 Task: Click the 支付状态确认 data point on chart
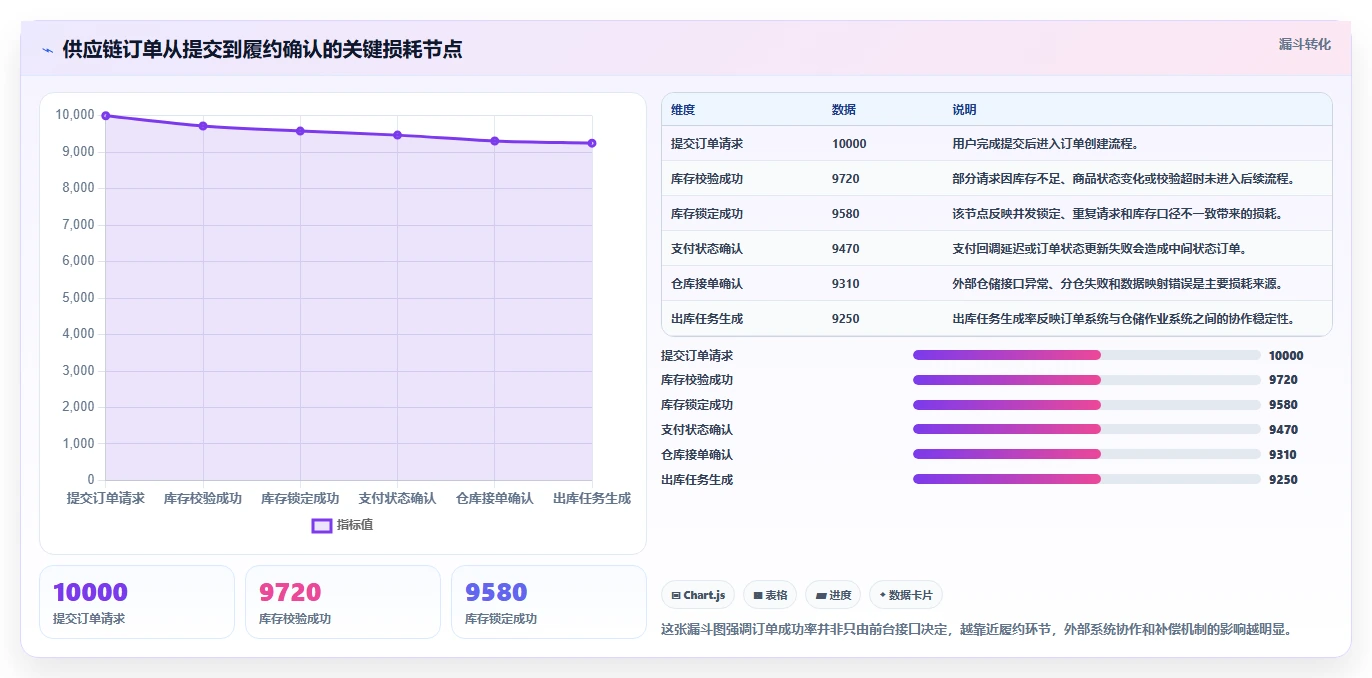pyautogui.click(x=397, y=135)
